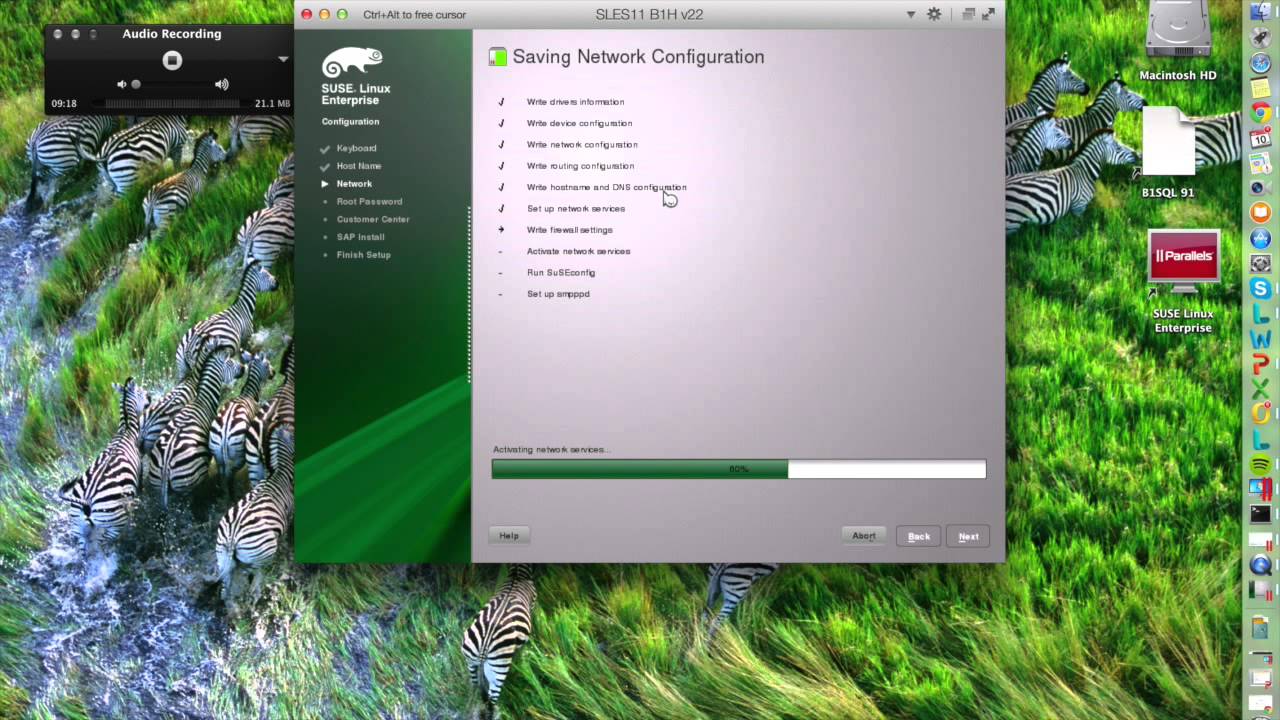Select Customer Center step in sidebar
Image resolution: width=1280 pixels, height=720 pixels.
373,220
